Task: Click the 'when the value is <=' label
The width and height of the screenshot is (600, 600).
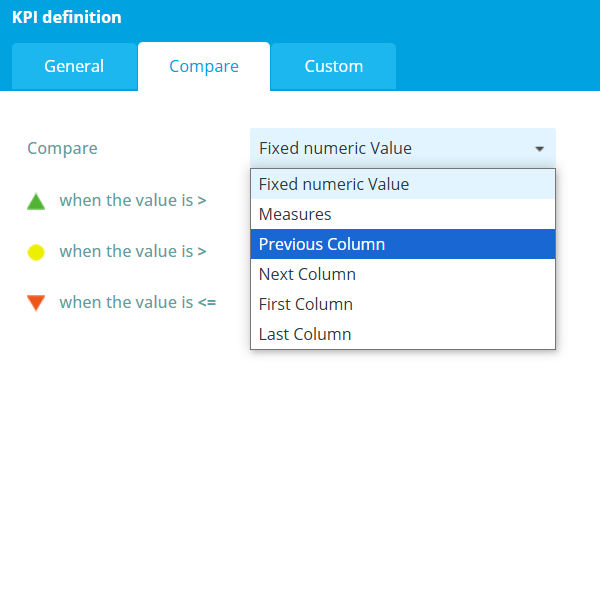Action: coord(138,302)
